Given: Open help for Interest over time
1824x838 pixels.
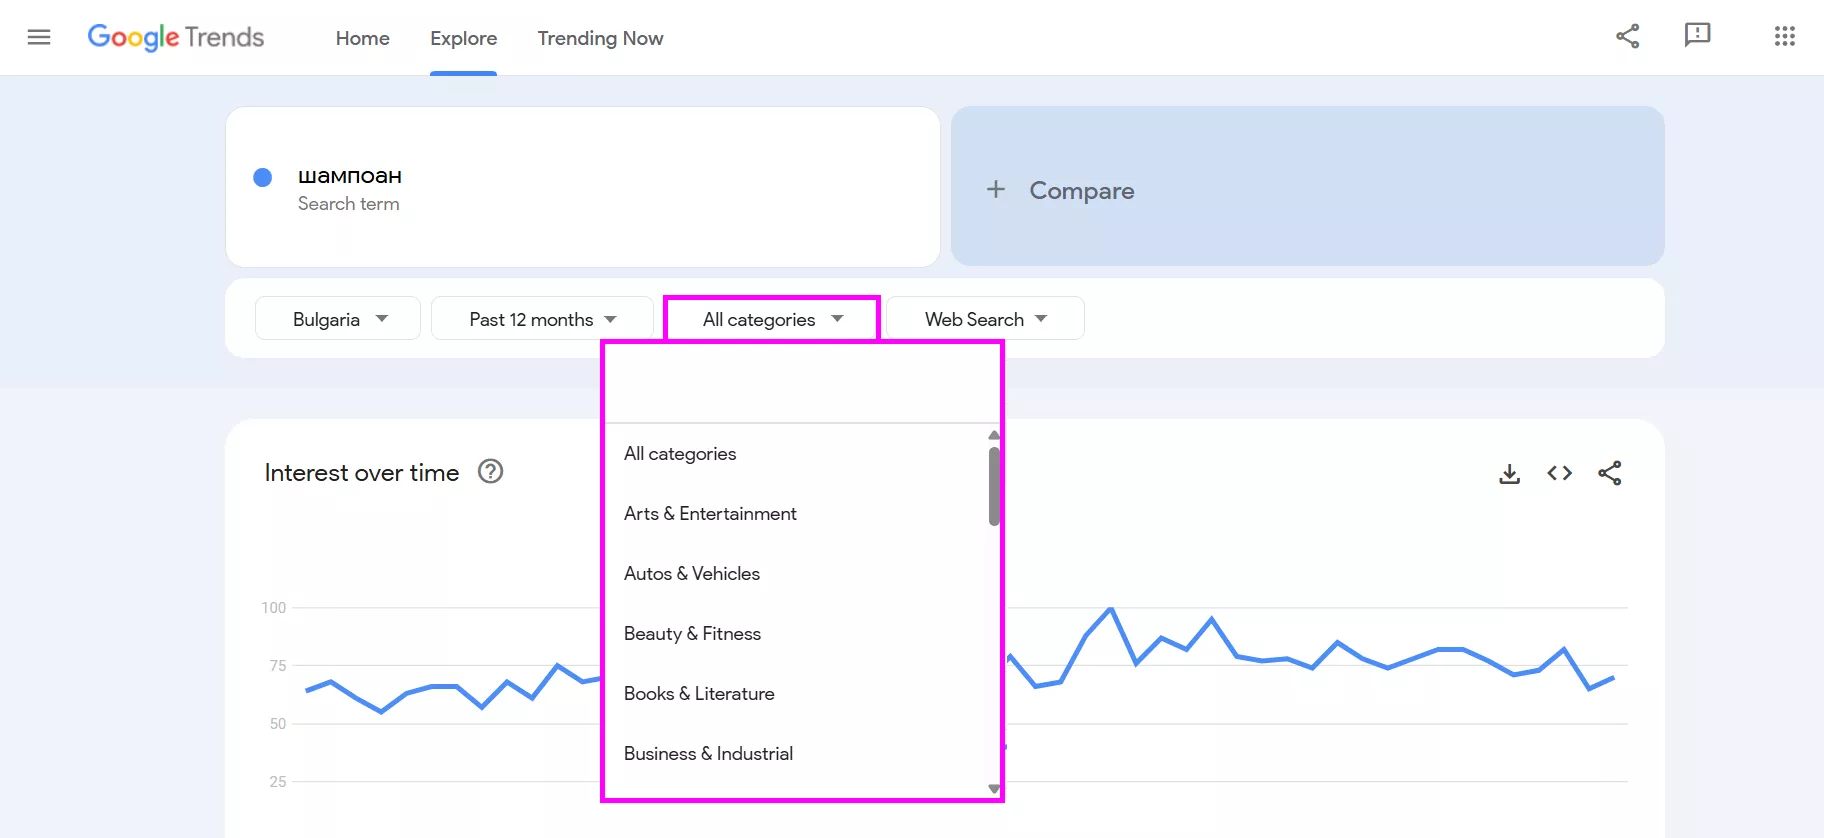Looking at the screenshot, I should pyautogui.click(x=490, y=472).
